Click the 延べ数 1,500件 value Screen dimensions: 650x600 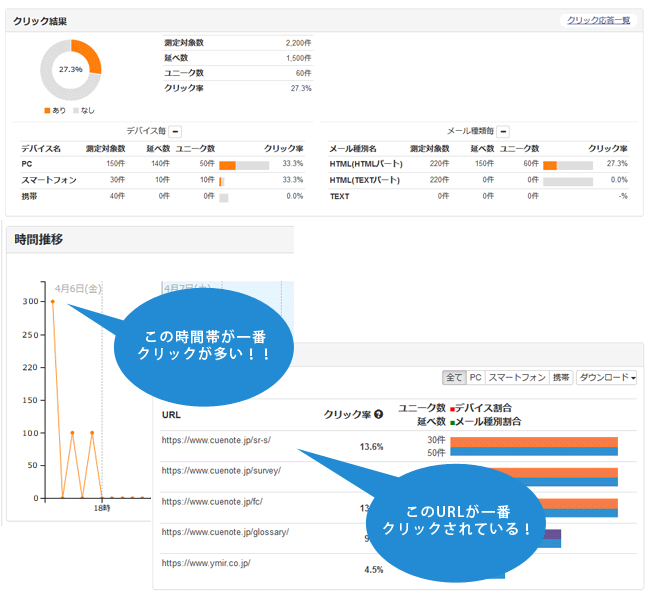pyautogui.click(x=298, y=58)
